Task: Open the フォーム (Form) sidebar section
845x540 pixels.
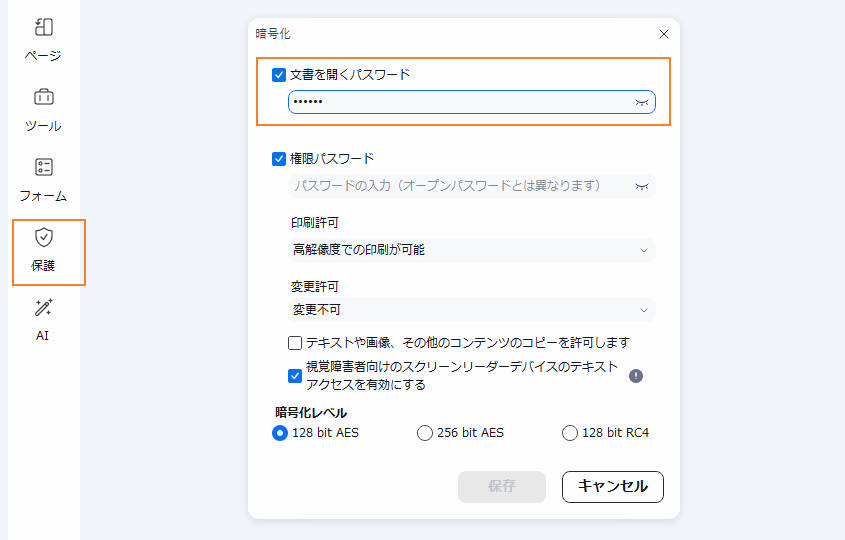Action: (43, 180)
